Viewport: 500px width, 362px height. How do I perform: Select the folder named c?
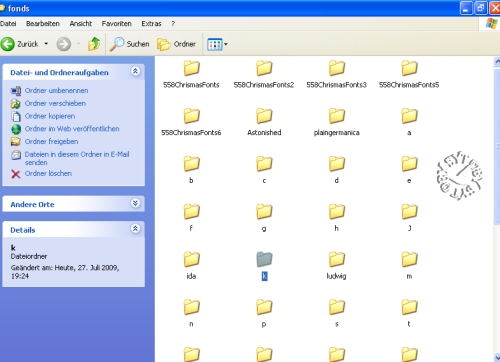pyautogui.click(x=264, y=170)
